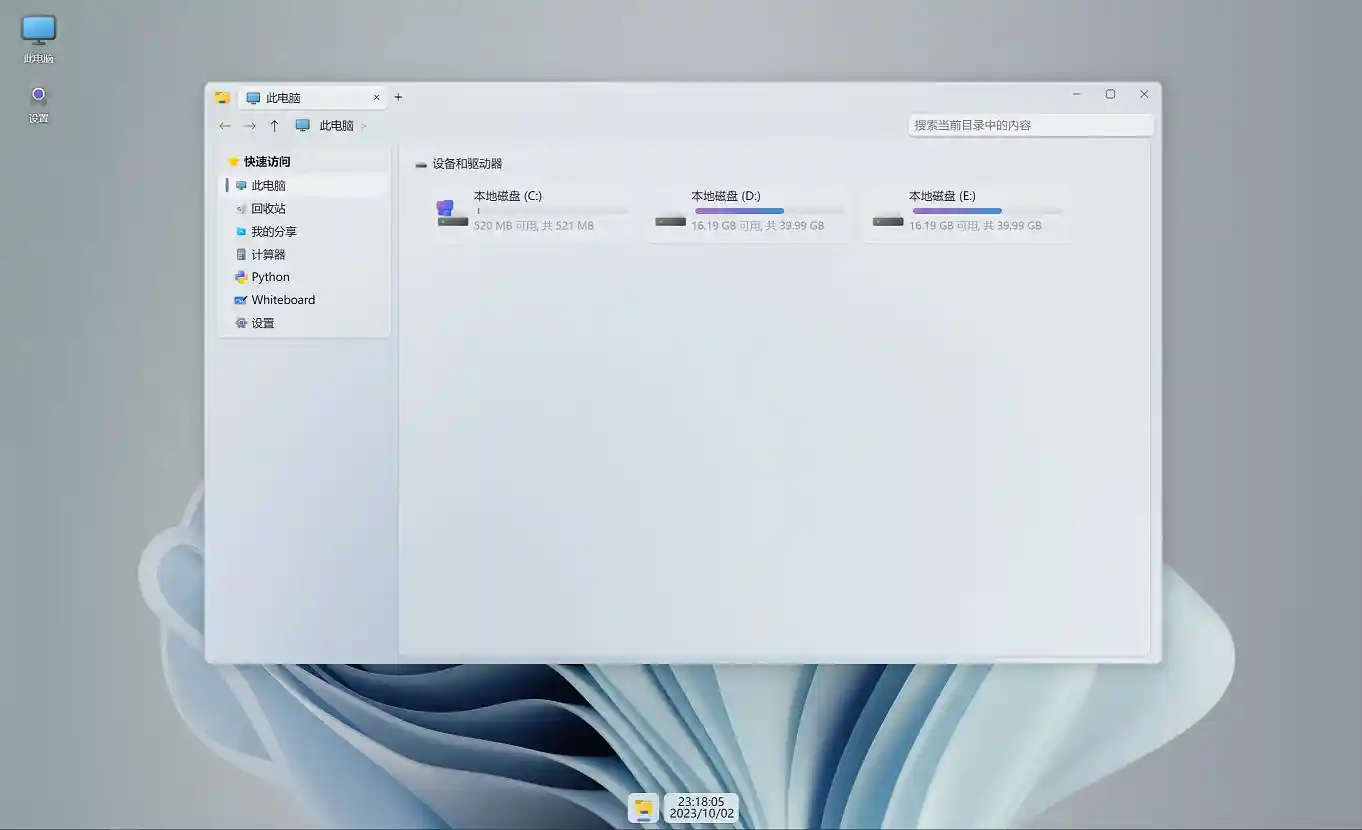Collapse the 设备和驱动器 section

(x=421, y=164)
